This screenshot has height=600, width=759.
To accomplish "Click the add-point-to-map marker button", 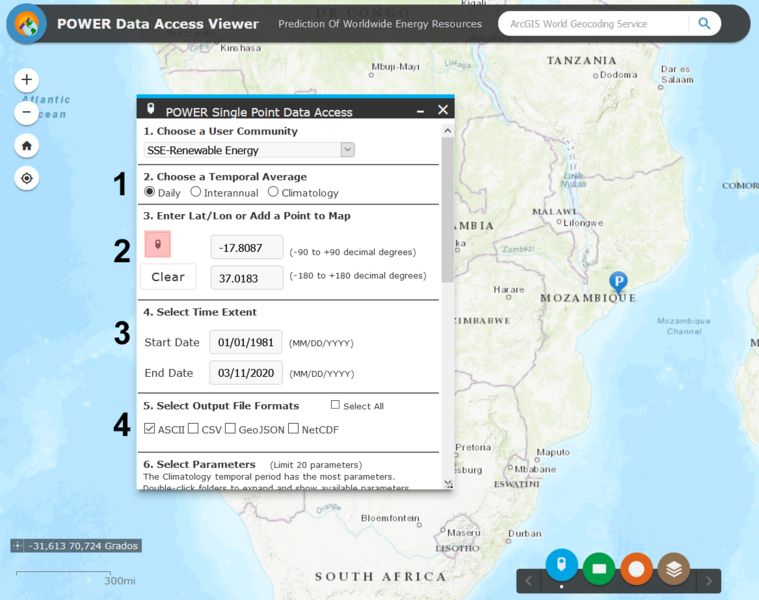I will [x=157, y=244].
